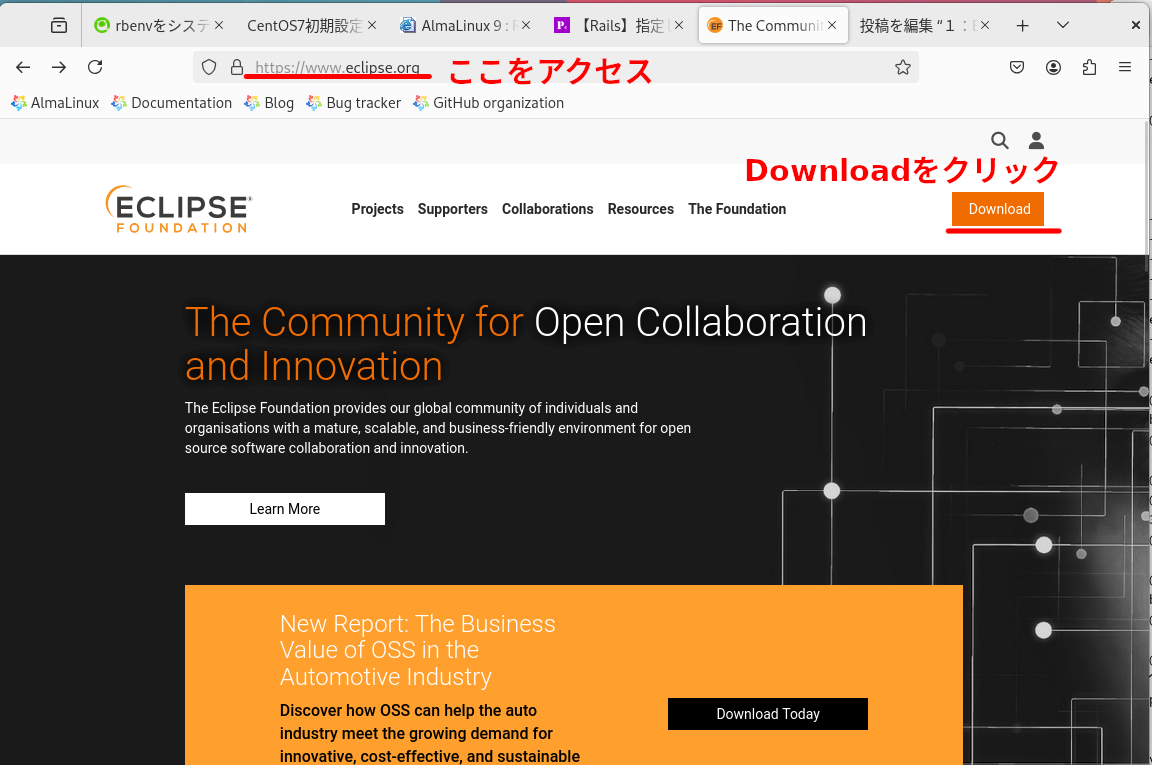1152x765 pixels.
Task: Click the Learn More button
Action: click(285, 509)
